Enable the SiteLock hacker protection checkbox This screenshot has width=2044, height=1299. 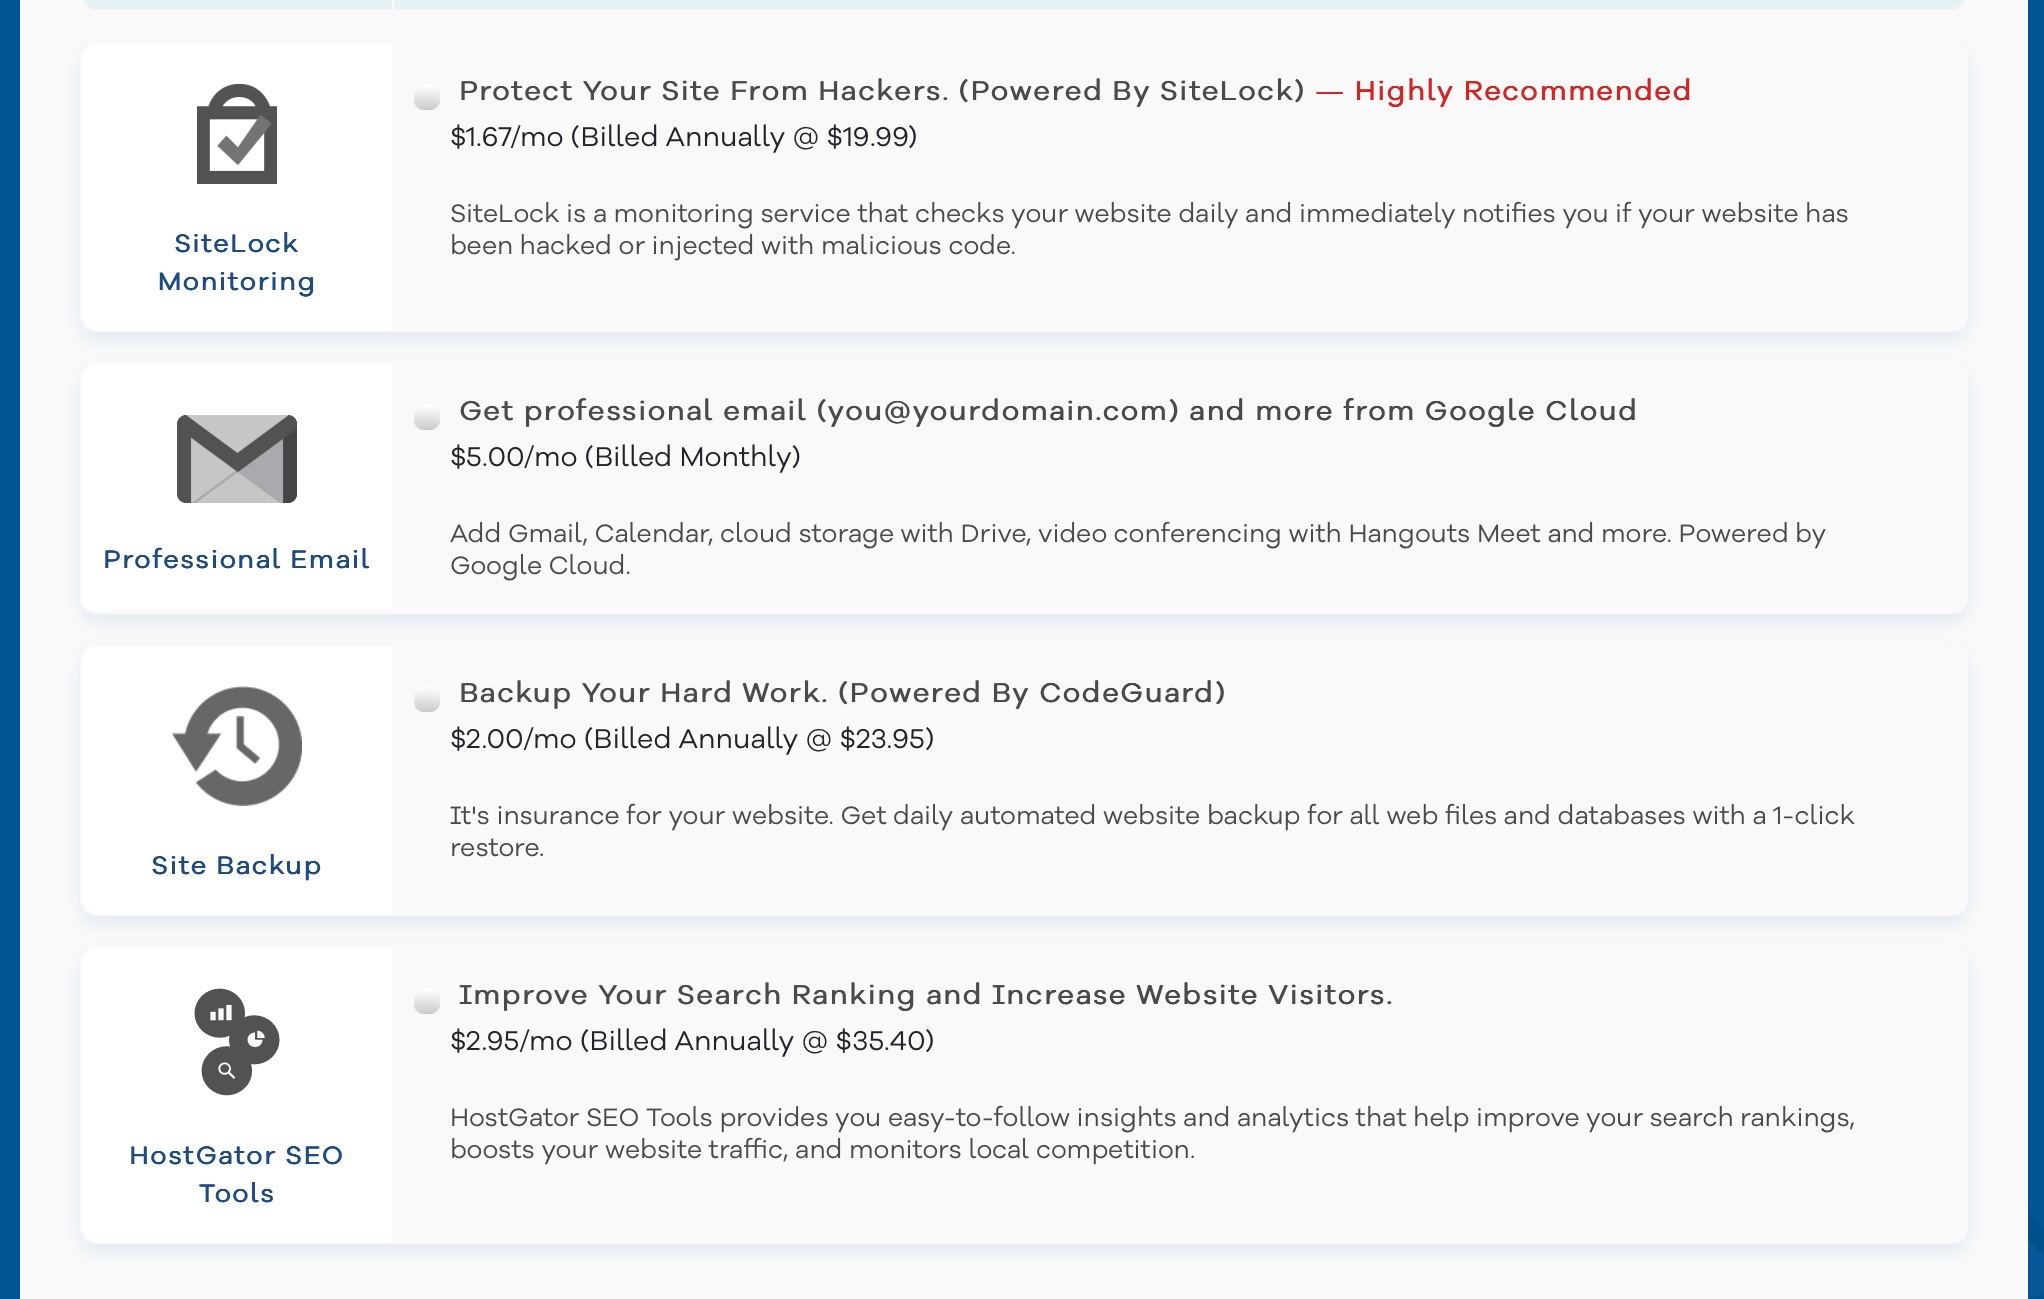click(x=427, y=97)
